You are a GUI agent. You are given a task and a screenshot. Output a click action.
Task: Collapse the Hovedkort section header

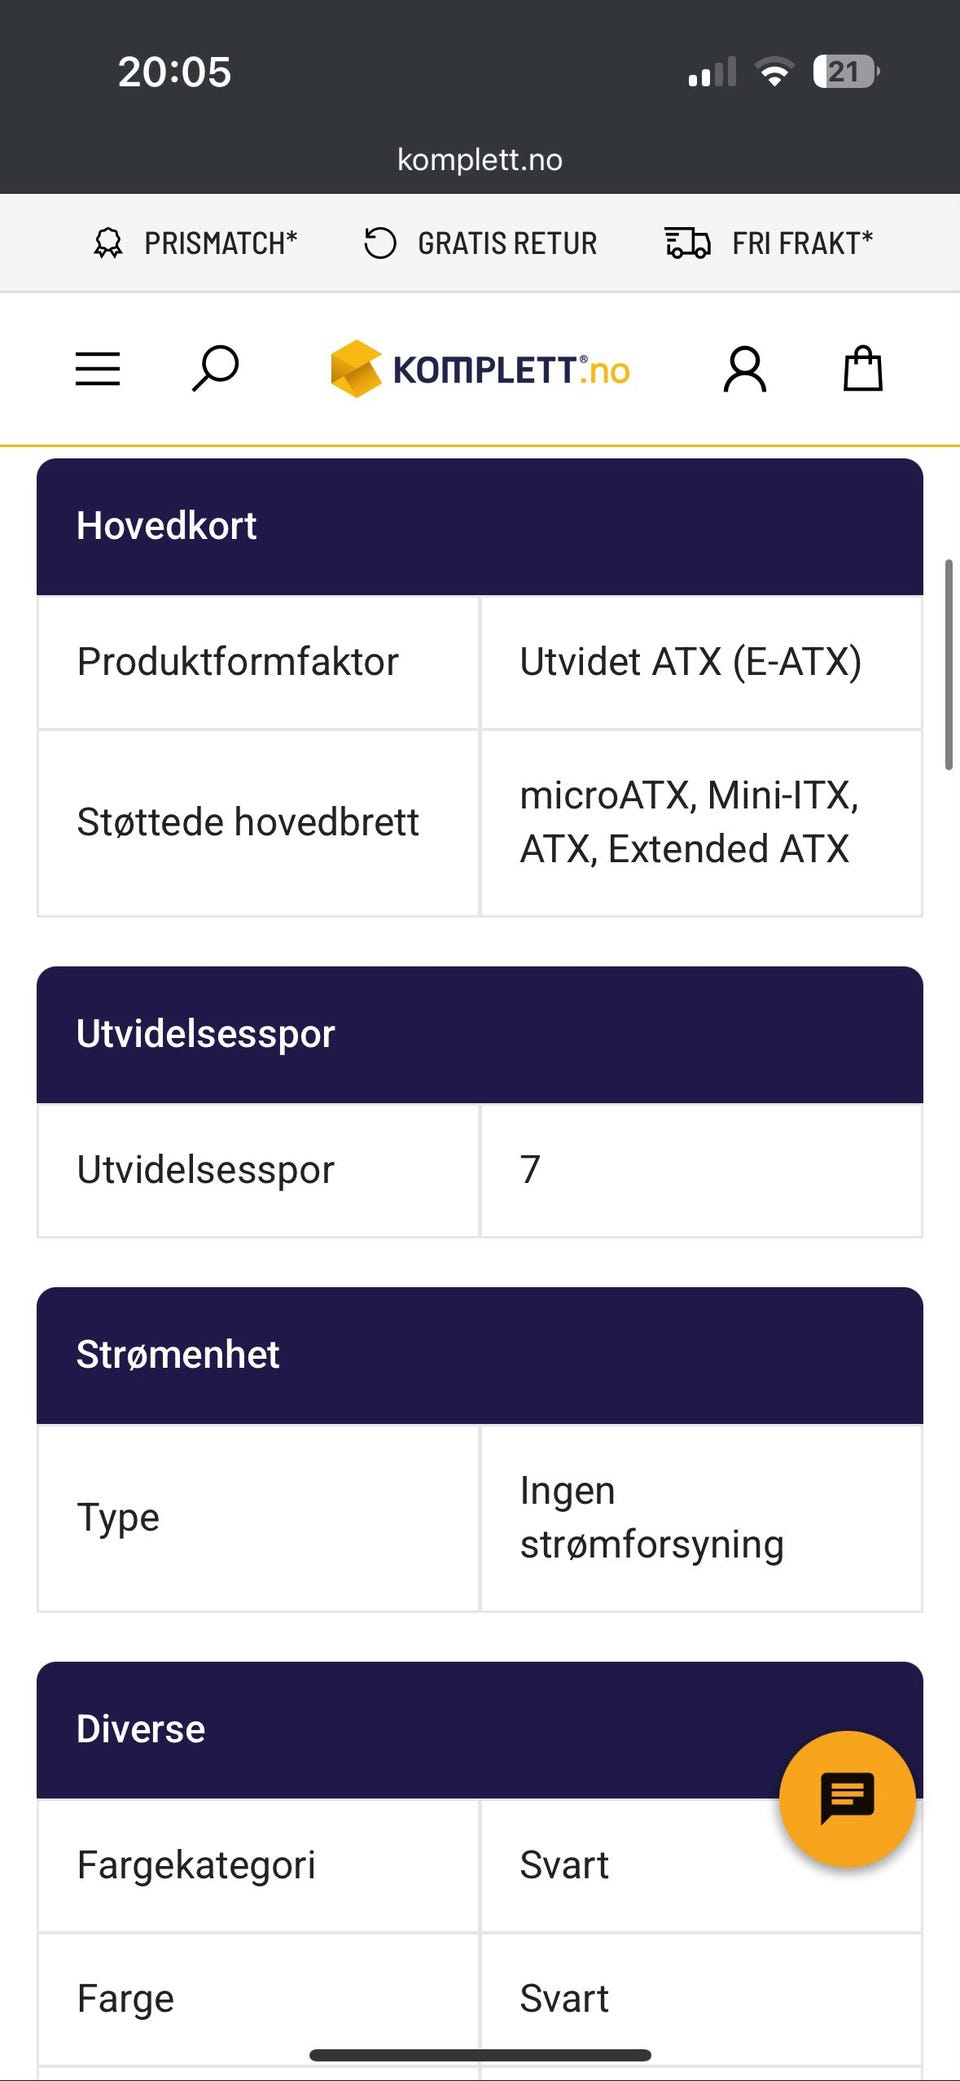pyautogui.click(x=479, y=527)
